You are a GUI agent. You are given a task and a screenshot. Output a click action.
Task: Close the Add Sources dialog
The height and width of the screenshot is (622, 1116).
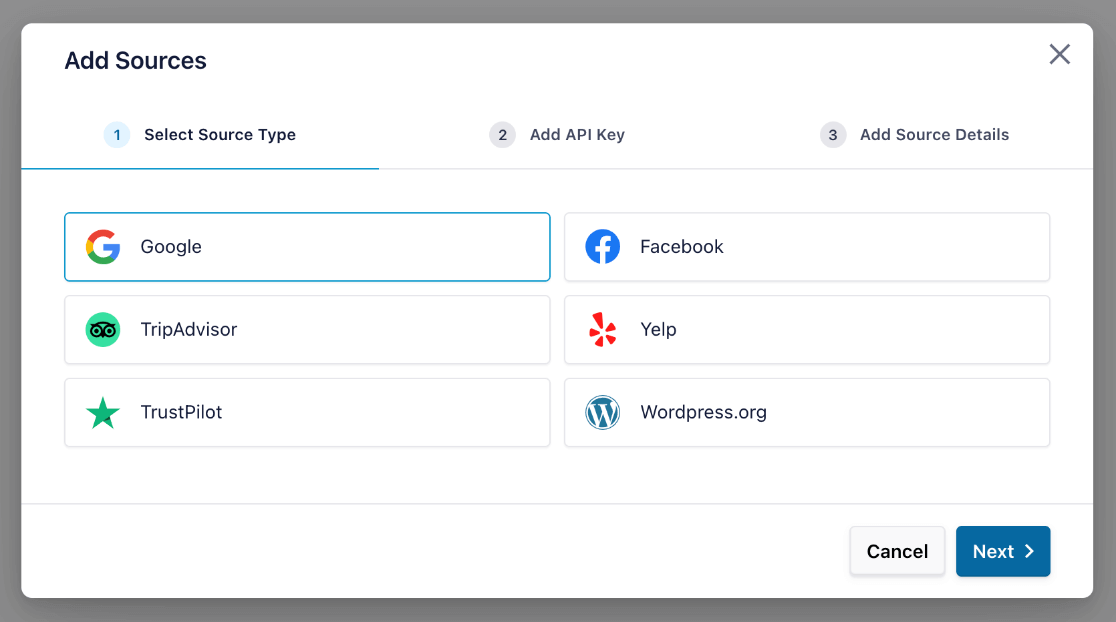[1059, 55]
